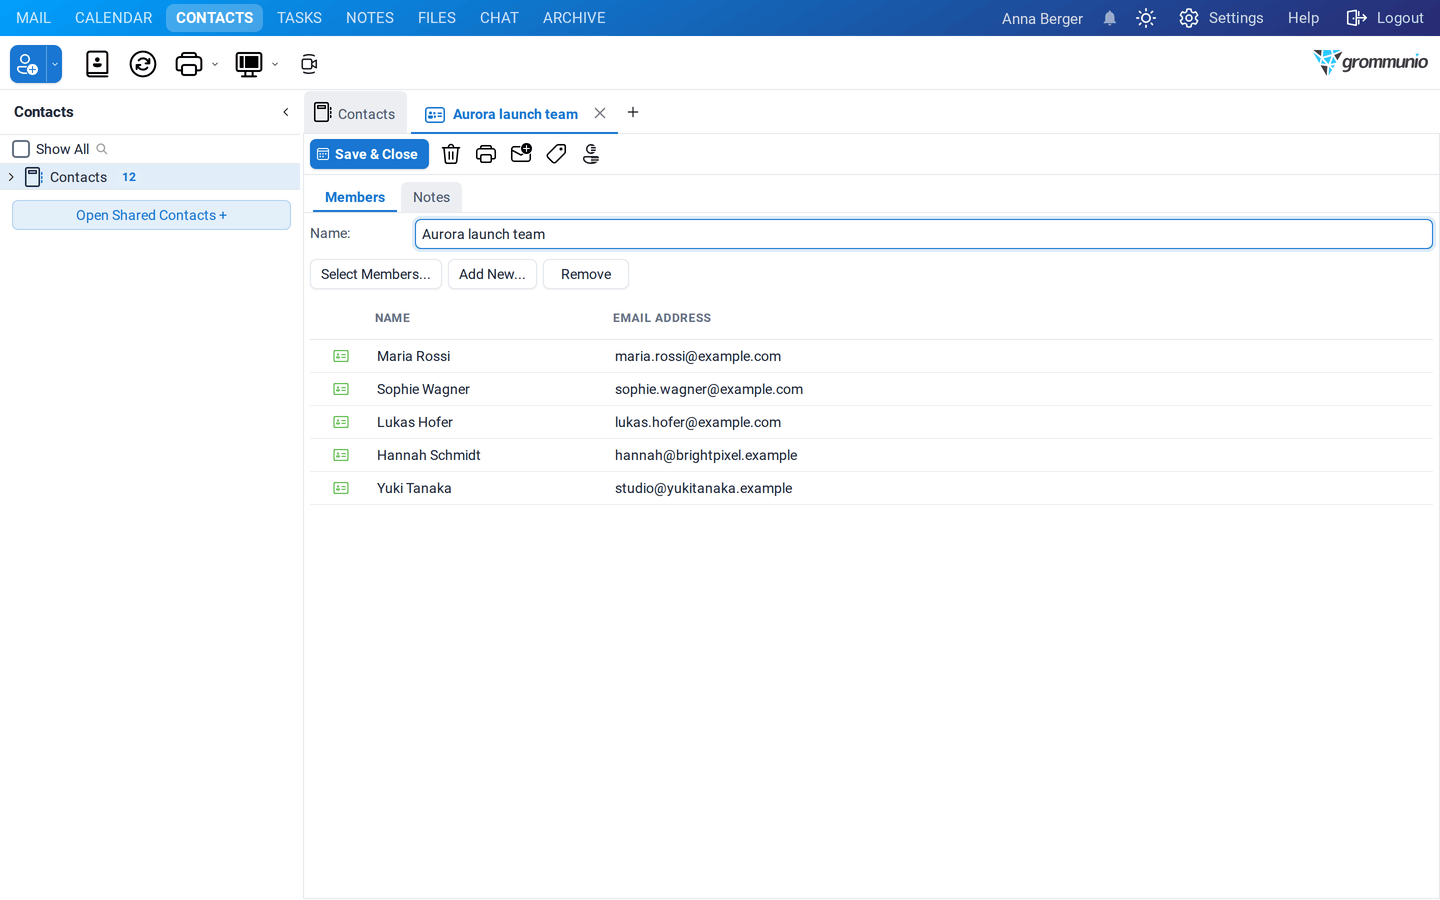
Task: Open the notifications bell icon
Action: pos(1110,18)
